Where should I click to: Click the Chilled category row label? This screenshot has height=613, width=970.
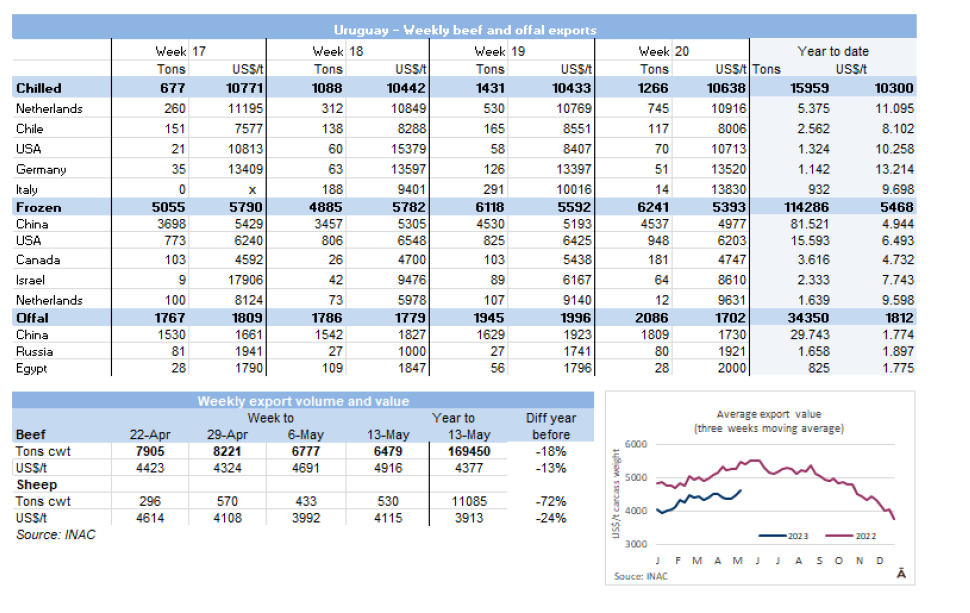pyautogui.click(x=39, y=89)
